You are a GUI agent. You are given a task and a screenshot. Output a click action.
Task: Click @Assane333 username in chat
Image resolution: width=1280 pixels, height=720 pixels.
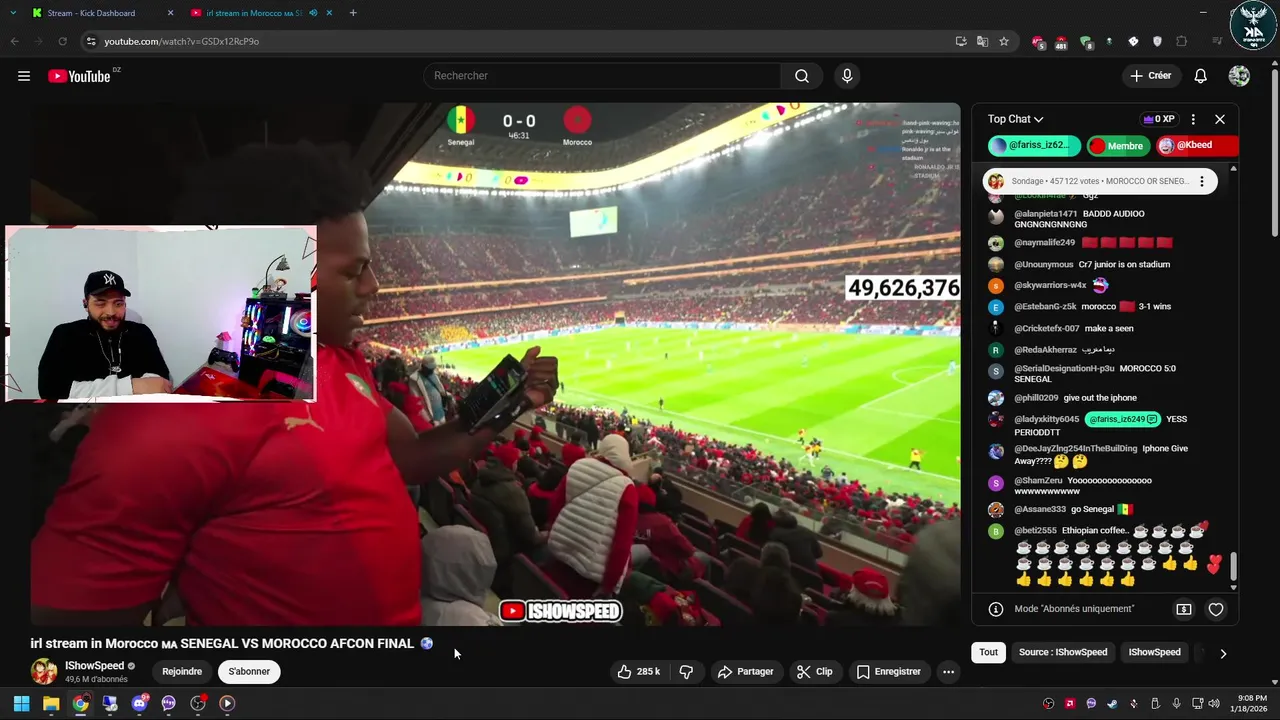pos(1039,509)
